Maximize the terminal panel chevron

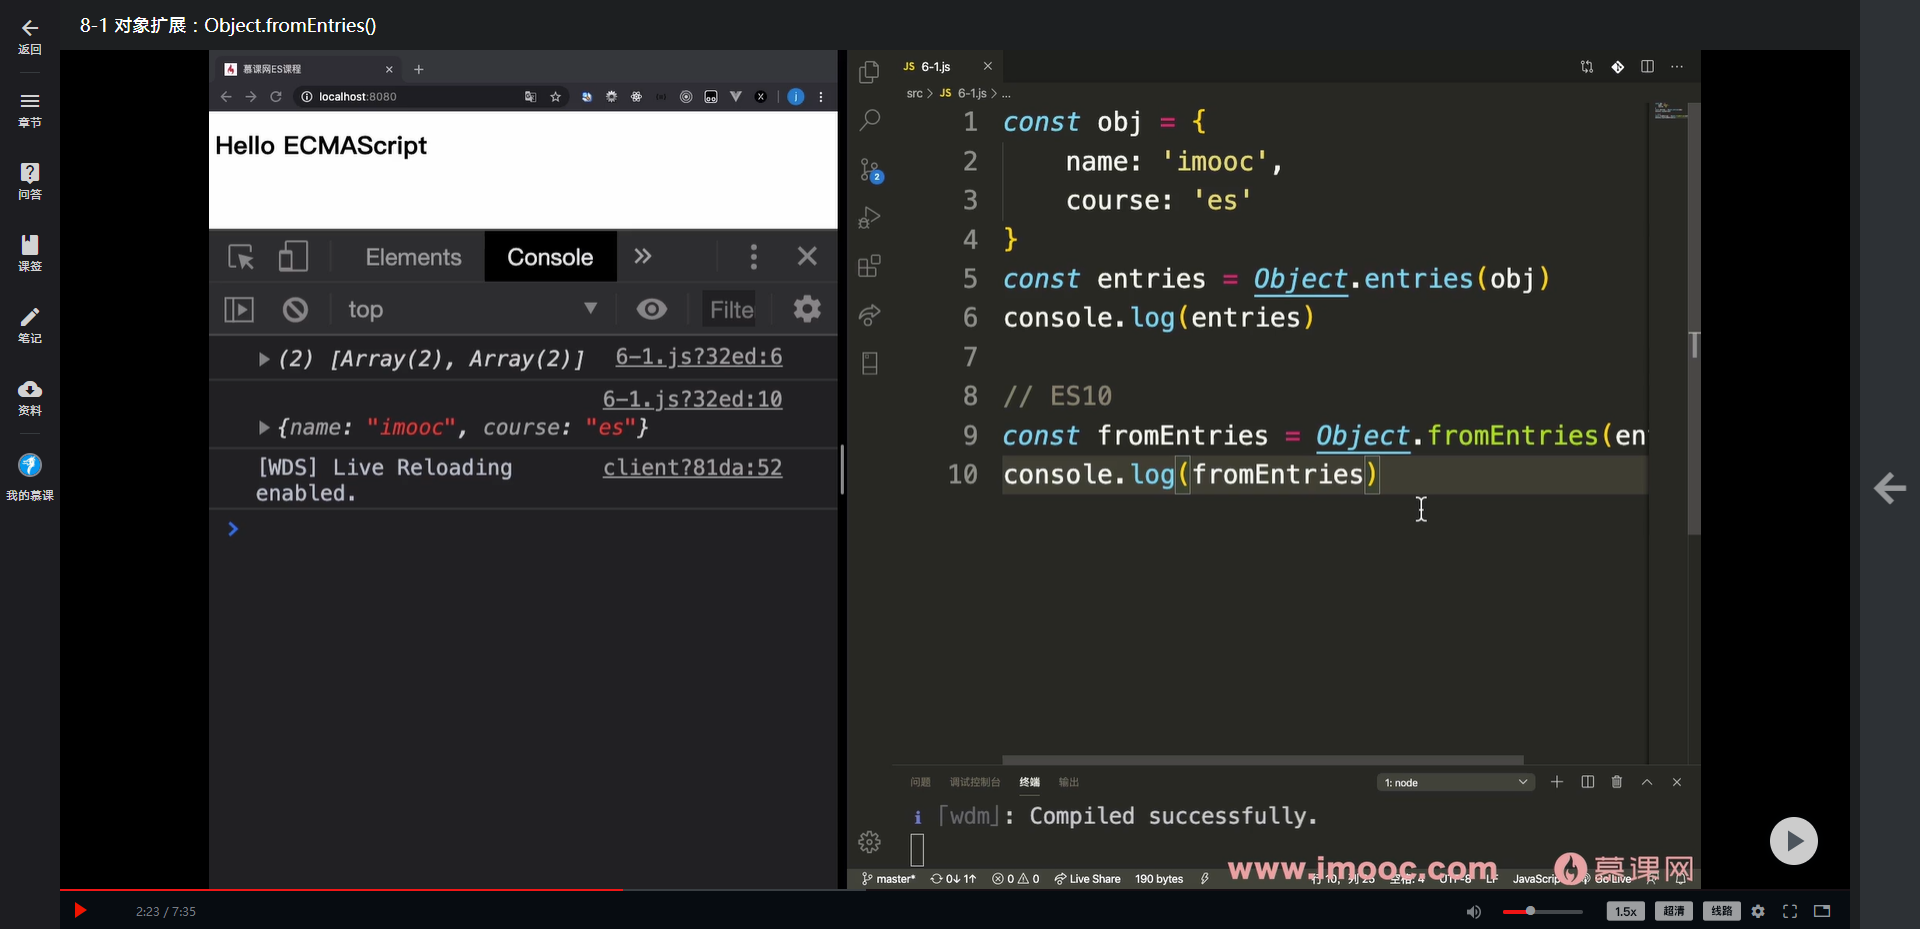[1647, 782]
